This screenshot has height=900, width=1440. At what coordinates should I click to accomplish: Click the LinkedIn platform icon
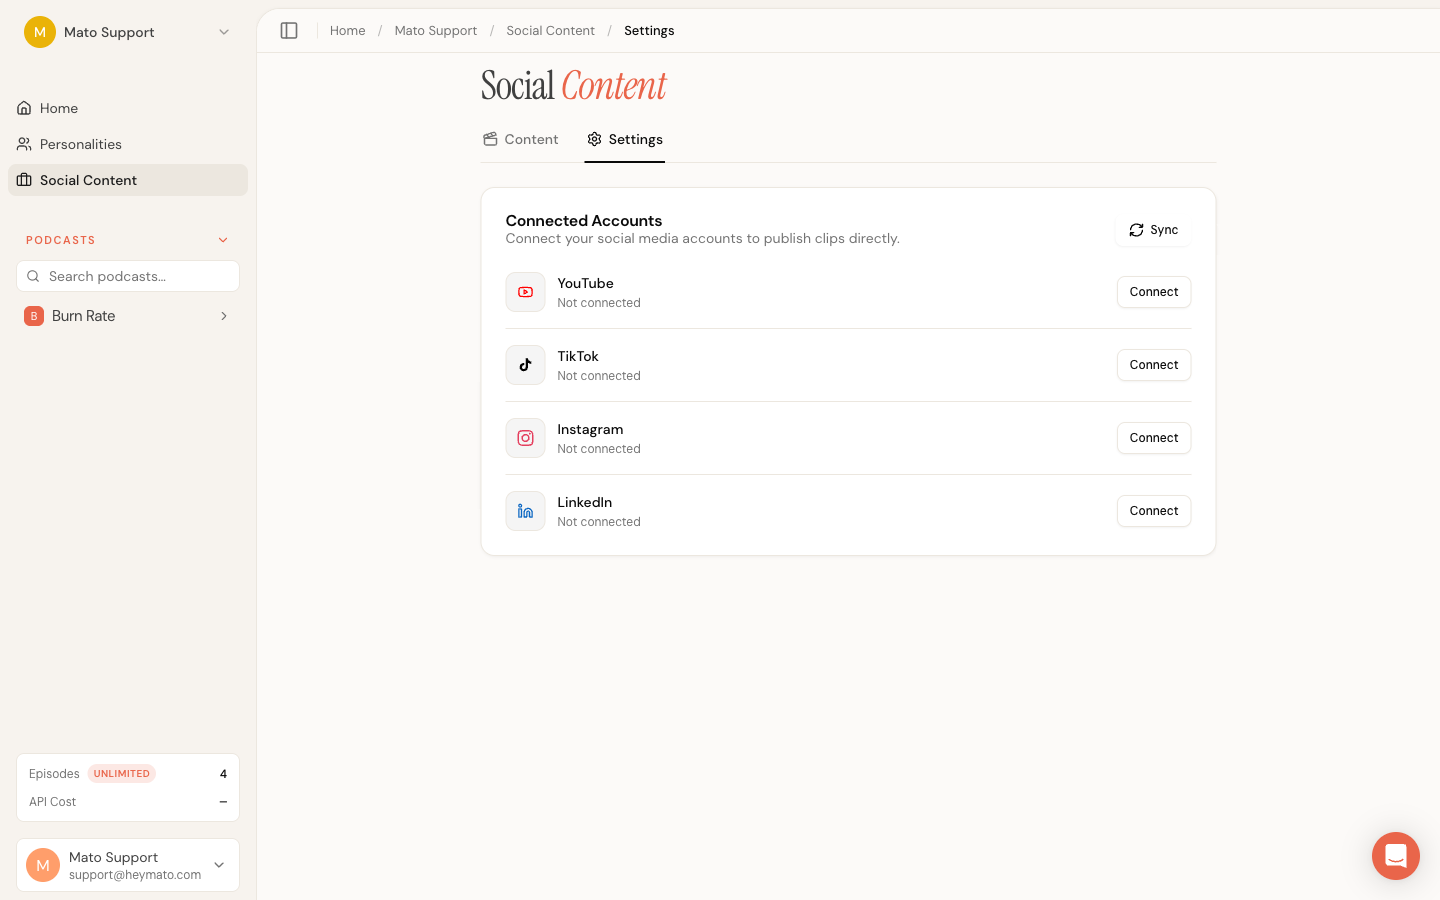(525, 511)
